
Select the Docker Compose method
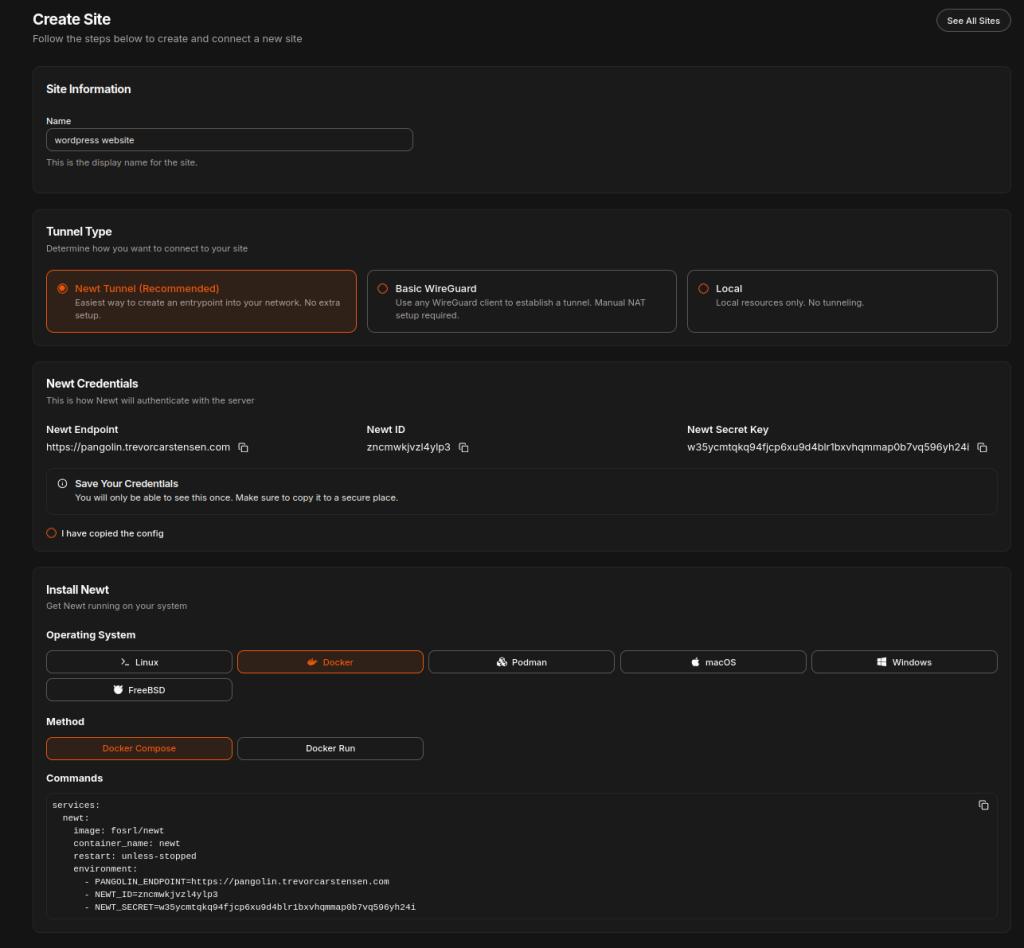point(139,748)
